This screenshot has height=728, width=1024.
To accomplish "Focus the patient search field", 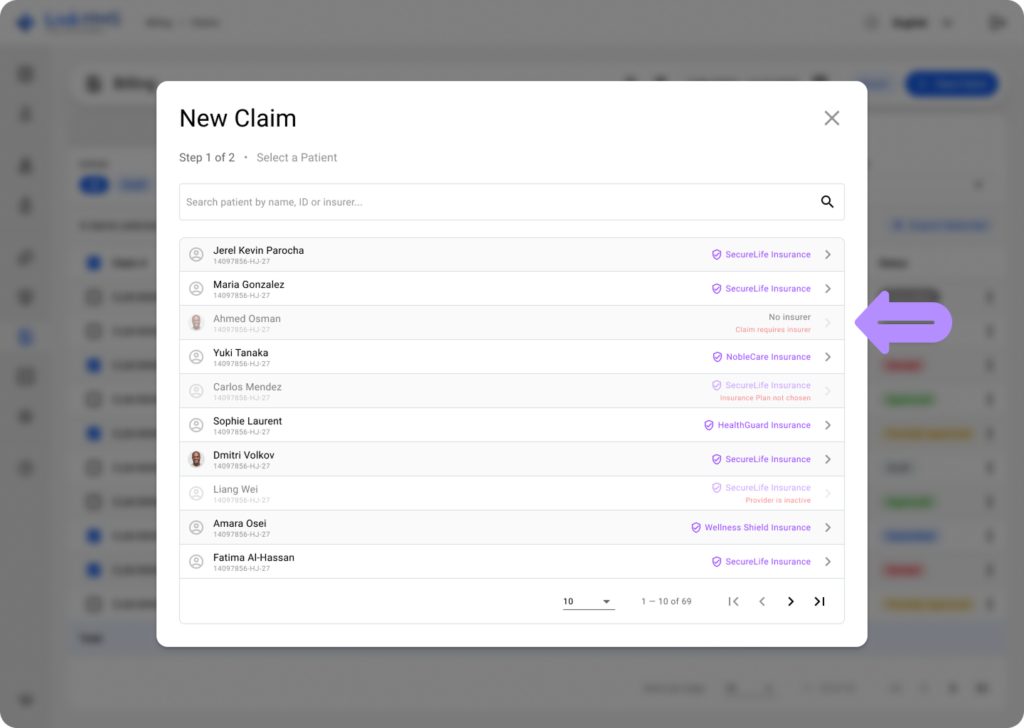I will click(x=511, y=202).
